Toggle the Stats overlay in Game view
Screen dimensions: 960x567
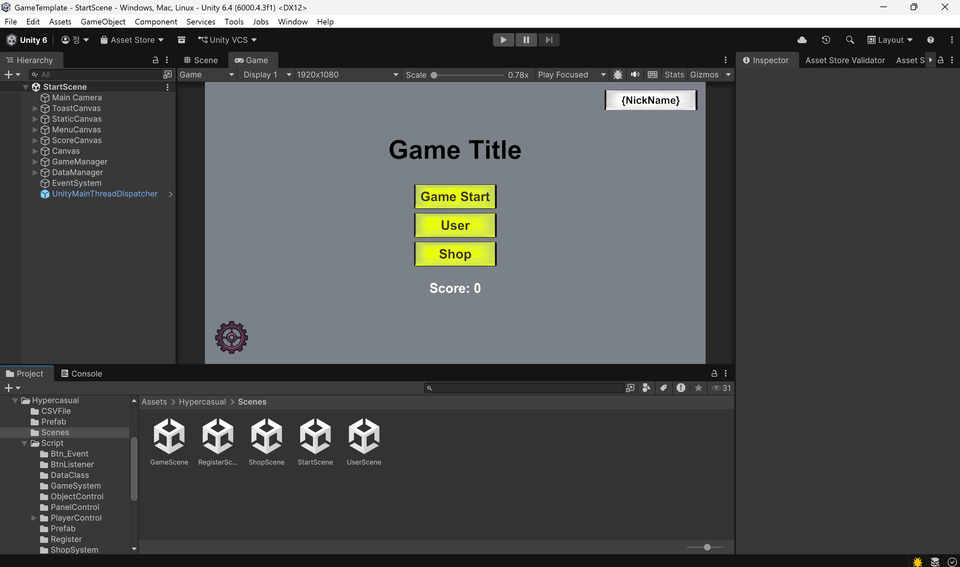point(674,75)
